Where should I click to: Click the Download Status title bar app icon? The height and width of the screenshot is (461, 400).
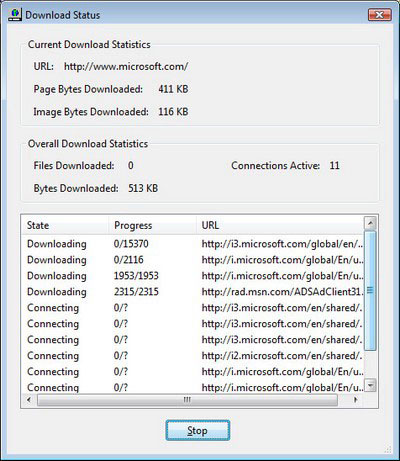15,15
